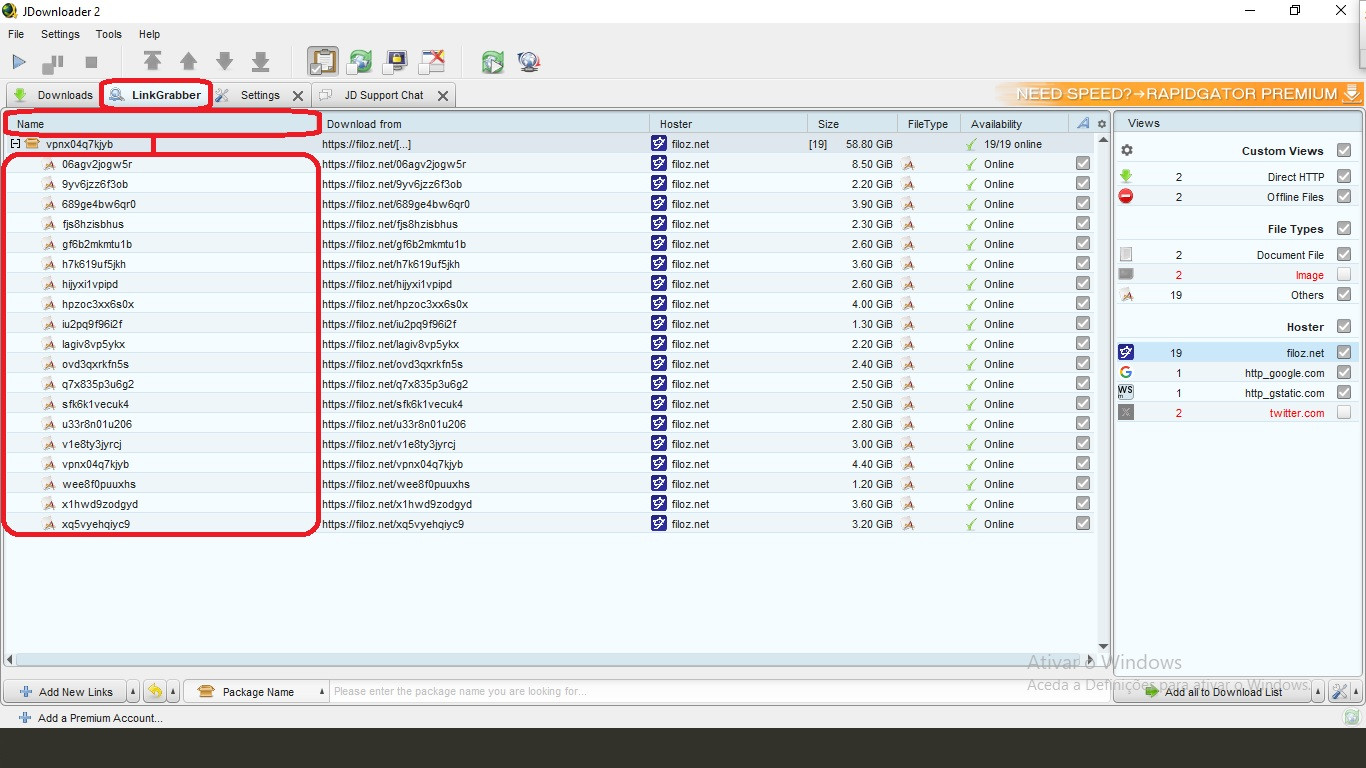Close the JD Support Chat tab
This screenshot has width=1366, height=768.
tap(443, 96)
